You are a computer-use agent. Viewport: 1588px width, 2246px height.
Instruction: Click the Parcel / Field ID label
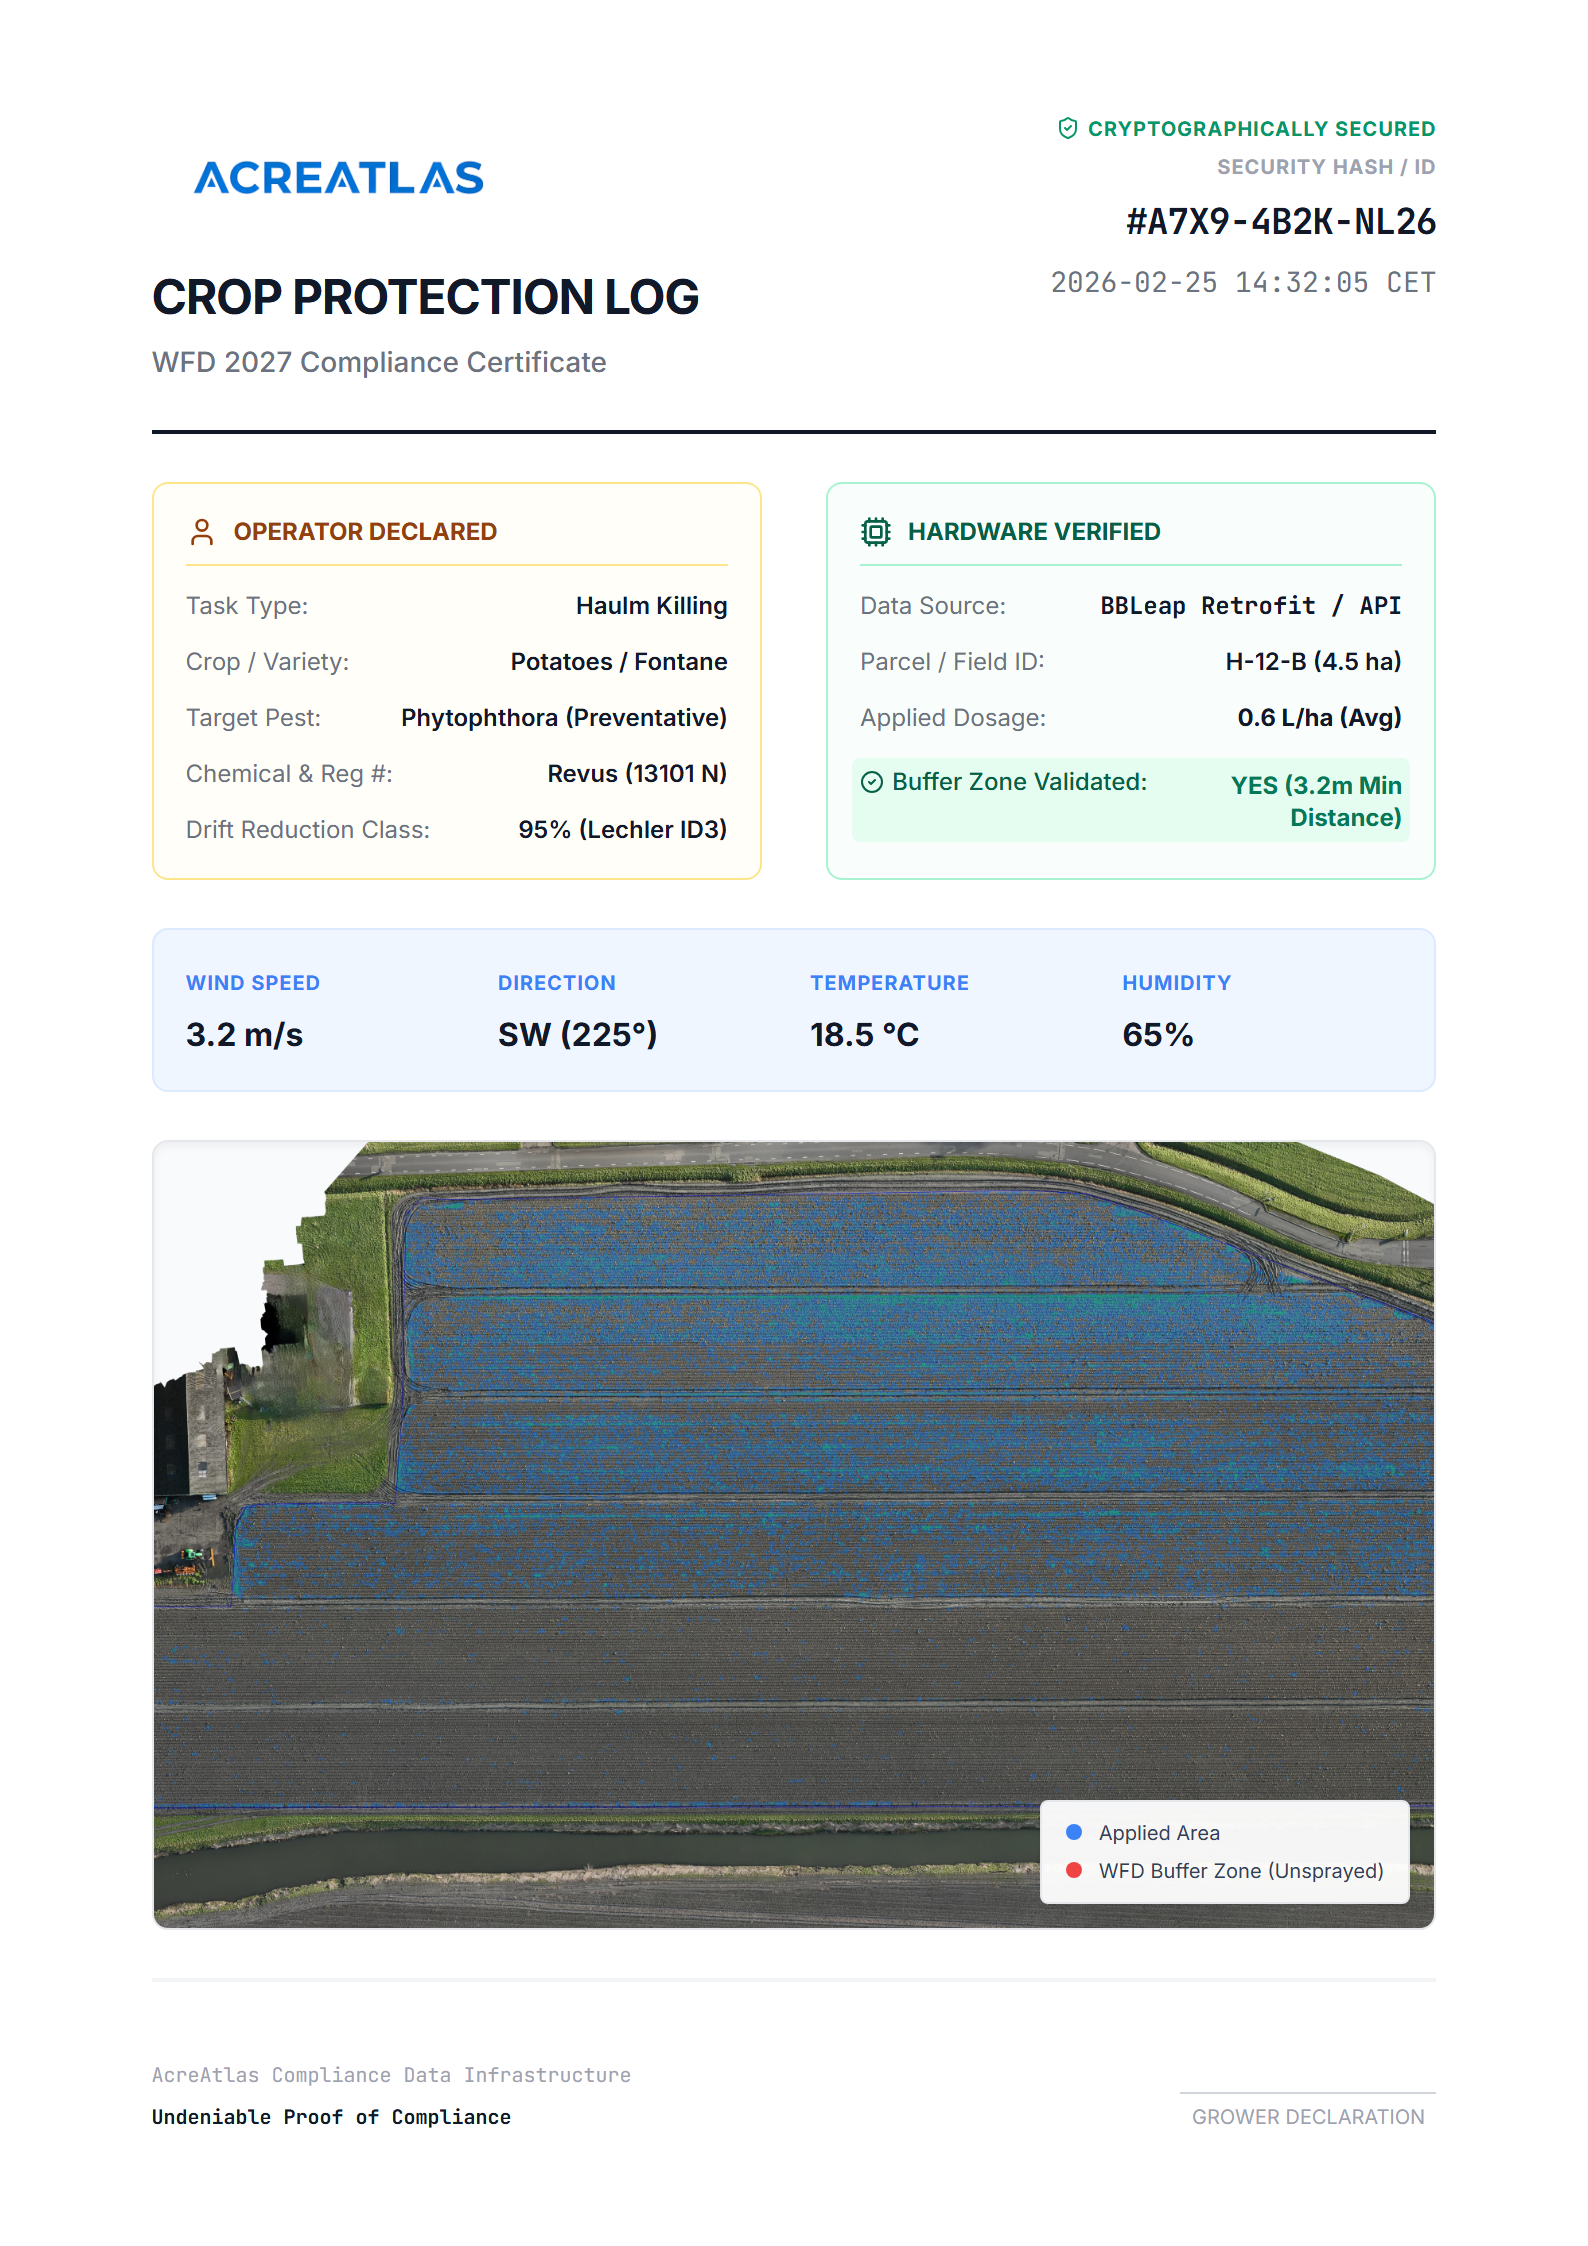[x=952, y=662]
